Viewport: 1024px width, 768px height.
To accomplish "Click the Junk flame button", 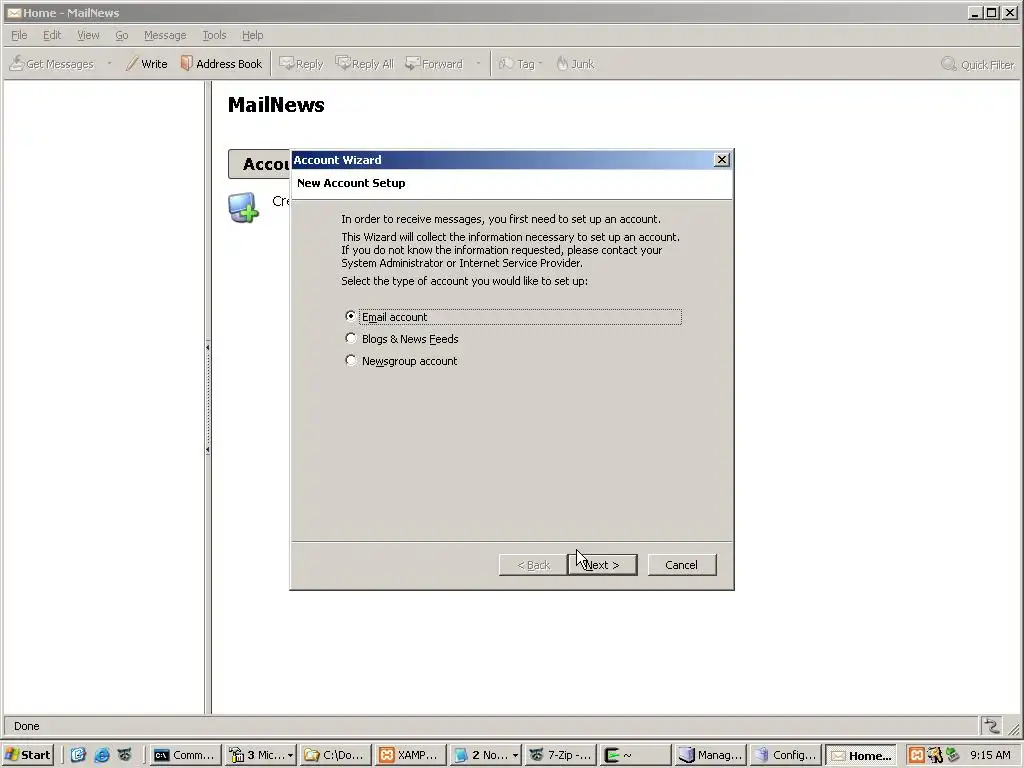I will click(575, 63).
